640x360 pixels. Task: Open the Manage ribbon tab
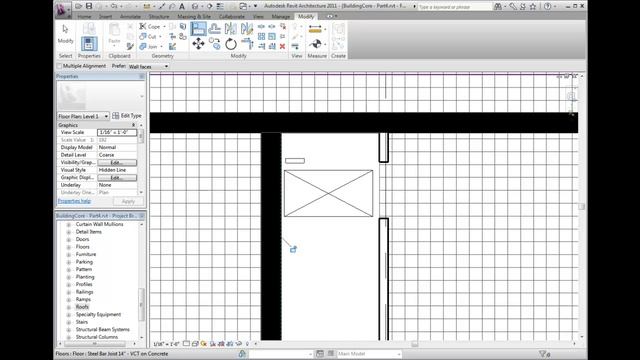click(x=280, y=16)
